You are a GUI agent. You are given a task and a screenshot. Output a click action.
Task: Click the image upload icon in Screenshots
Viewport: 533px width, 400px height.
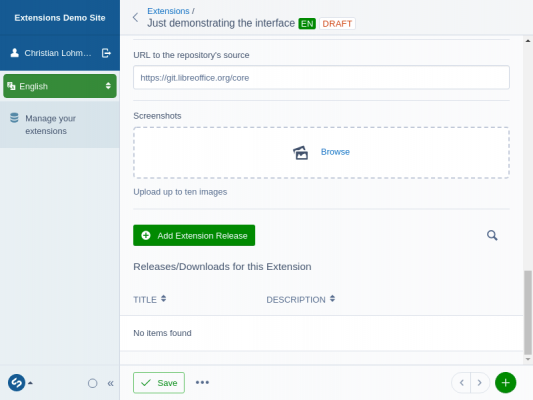(300, 153)
